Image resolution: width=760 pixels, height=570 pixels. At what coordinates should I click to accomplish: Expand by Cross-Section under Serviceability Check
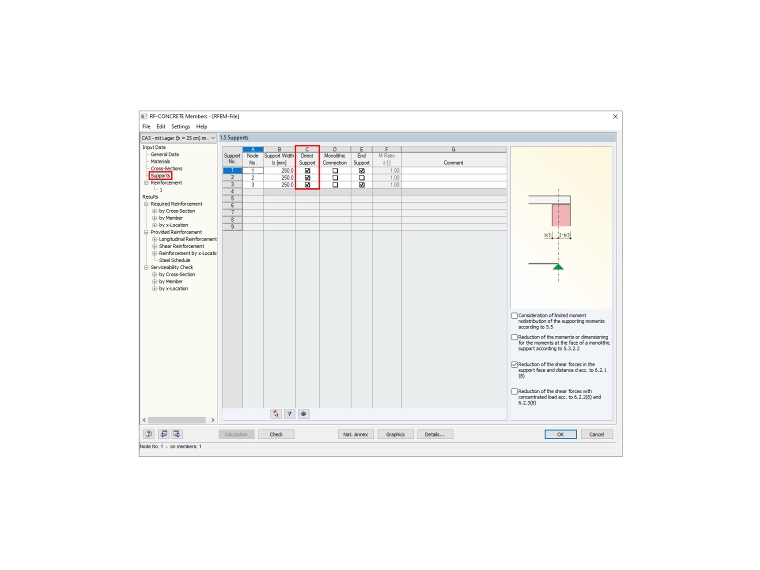tap(155, 274)
